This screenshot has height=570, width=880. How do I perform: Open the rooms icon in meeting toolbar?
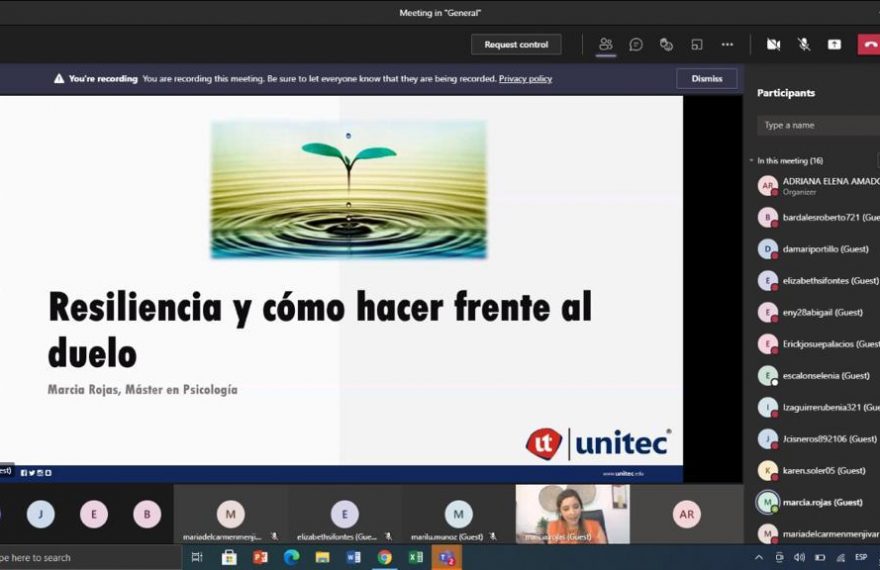697,44
